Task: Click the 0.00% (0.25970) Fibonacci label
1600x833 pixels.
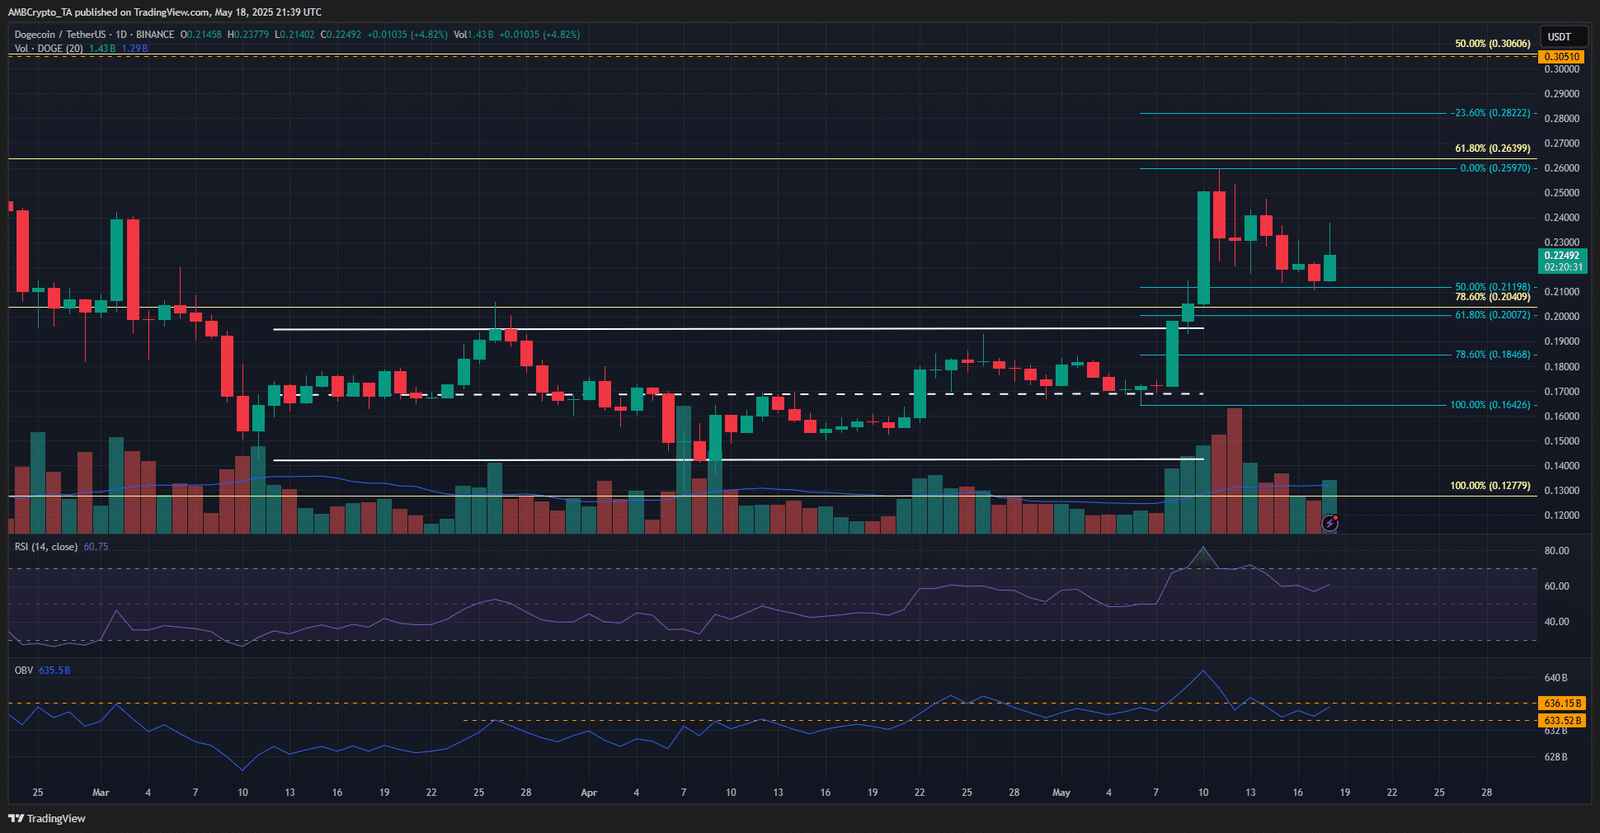Action: pyautogui.click(x=1495, y=168)
